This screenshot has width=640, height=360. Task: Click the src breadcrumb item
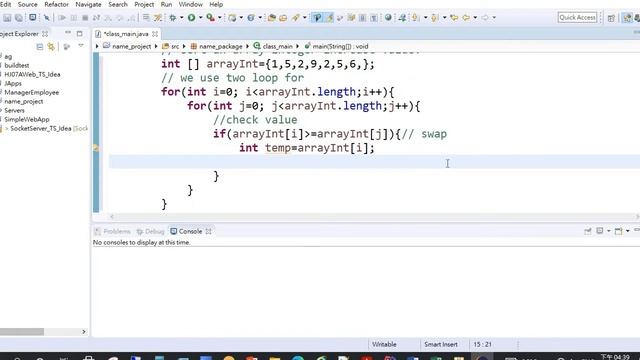171,47
